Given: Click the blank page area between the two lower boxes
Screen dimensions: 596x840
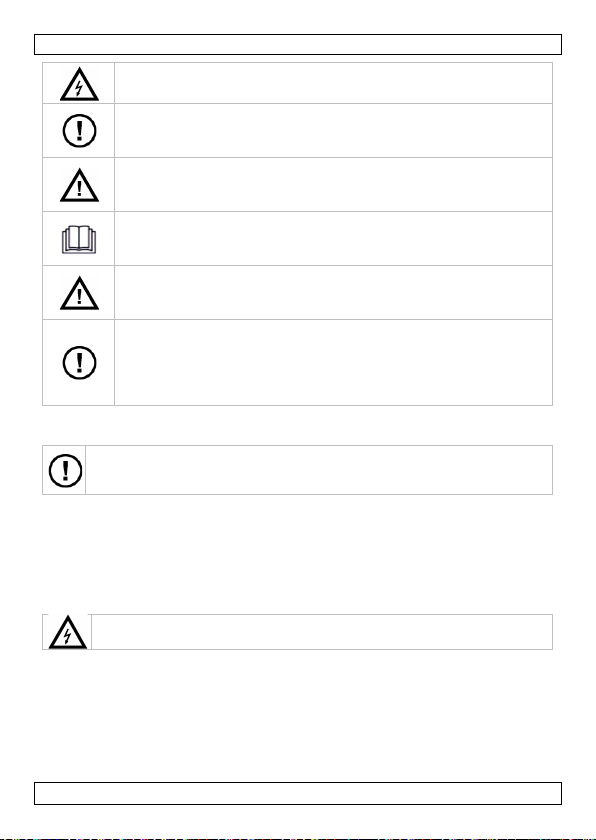Looking at the screenshot, I should coord(298,554).
